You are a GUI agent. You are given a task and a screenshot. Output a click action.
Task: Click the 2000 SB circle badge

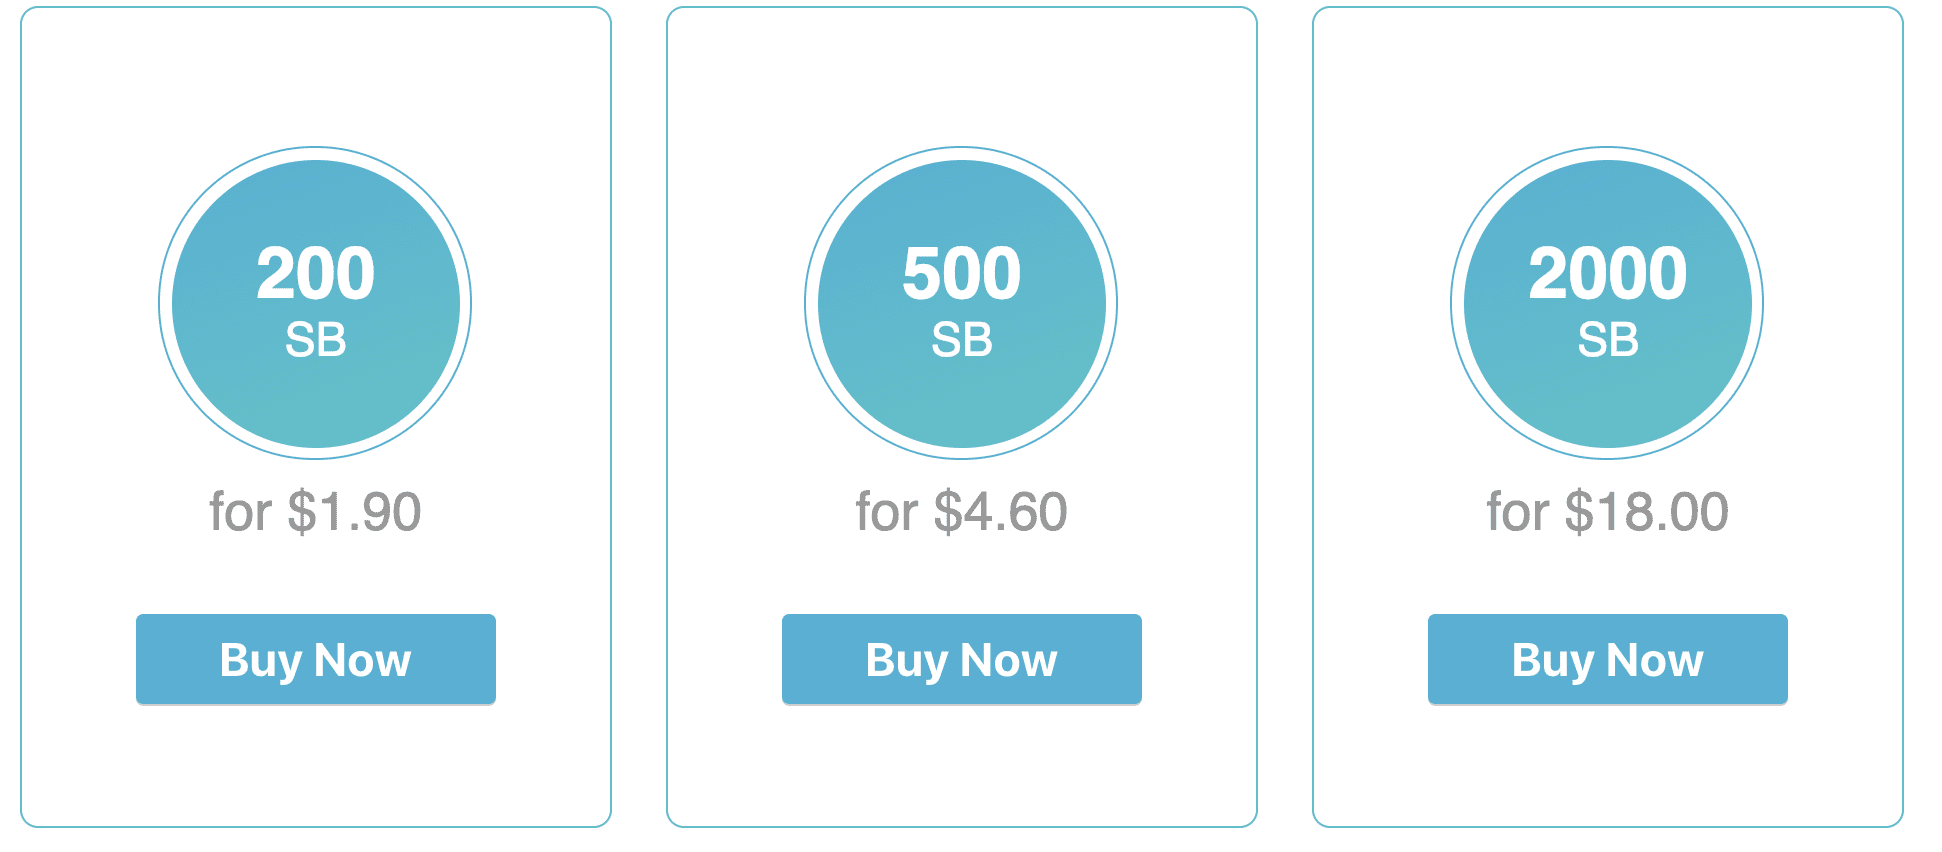[1607, 303]
